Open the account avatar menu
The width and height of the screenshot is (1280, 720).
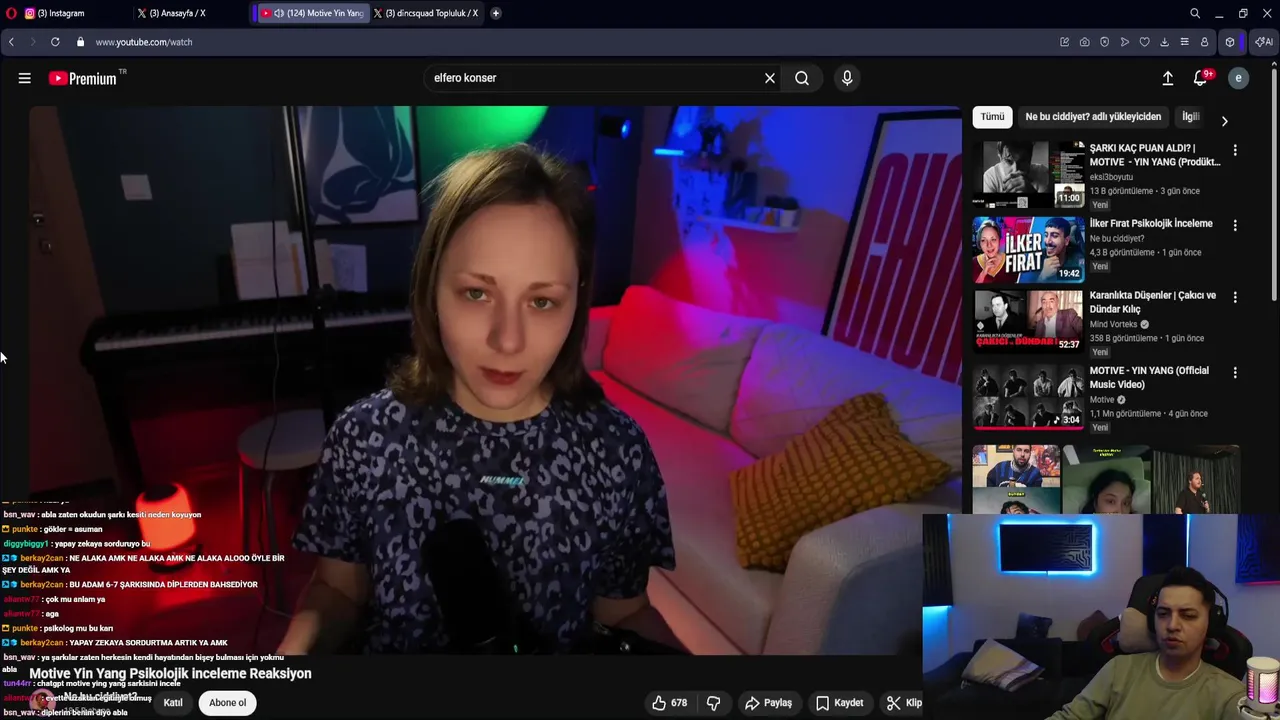(x=1238, y=78)
